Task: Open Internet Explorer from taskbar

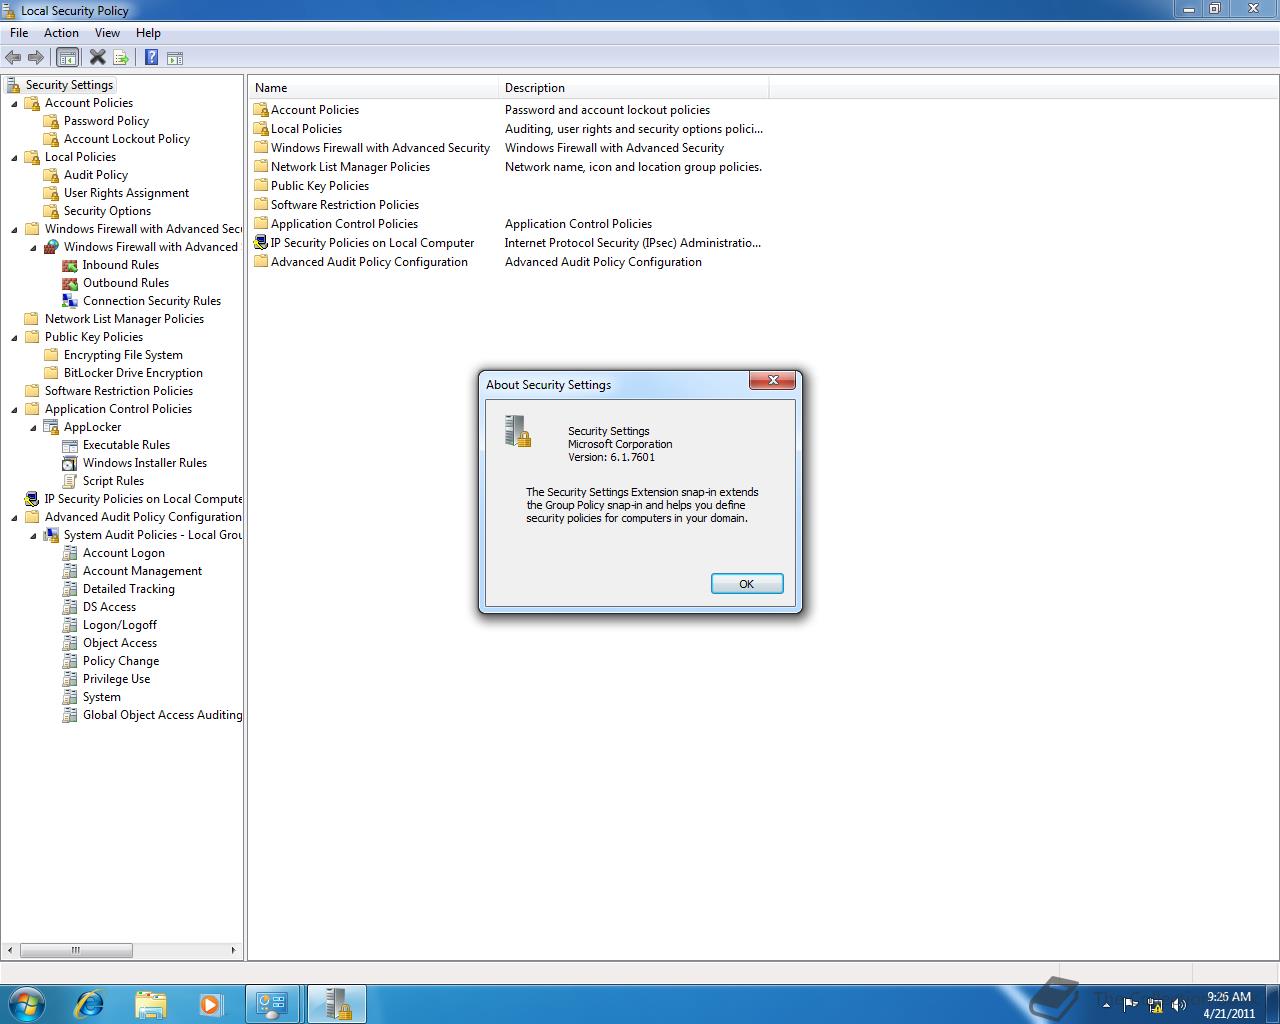Action: point(90,1004)
